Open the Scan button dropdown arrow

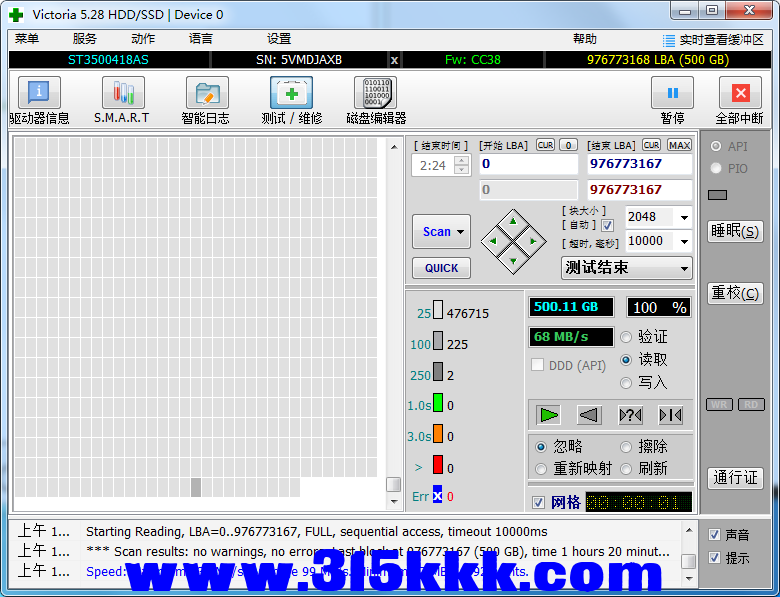point(461,232)
